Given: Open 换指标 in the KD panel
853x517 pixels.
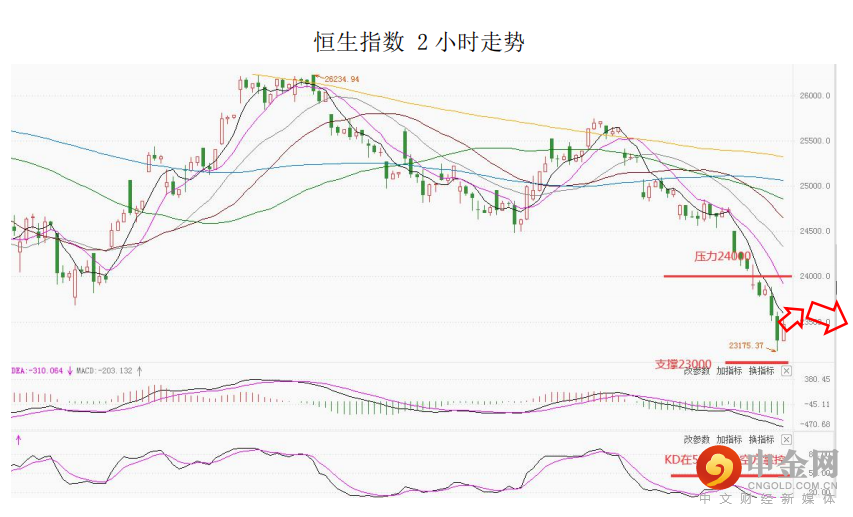Looking at the screenshot, I should (761, 439).
